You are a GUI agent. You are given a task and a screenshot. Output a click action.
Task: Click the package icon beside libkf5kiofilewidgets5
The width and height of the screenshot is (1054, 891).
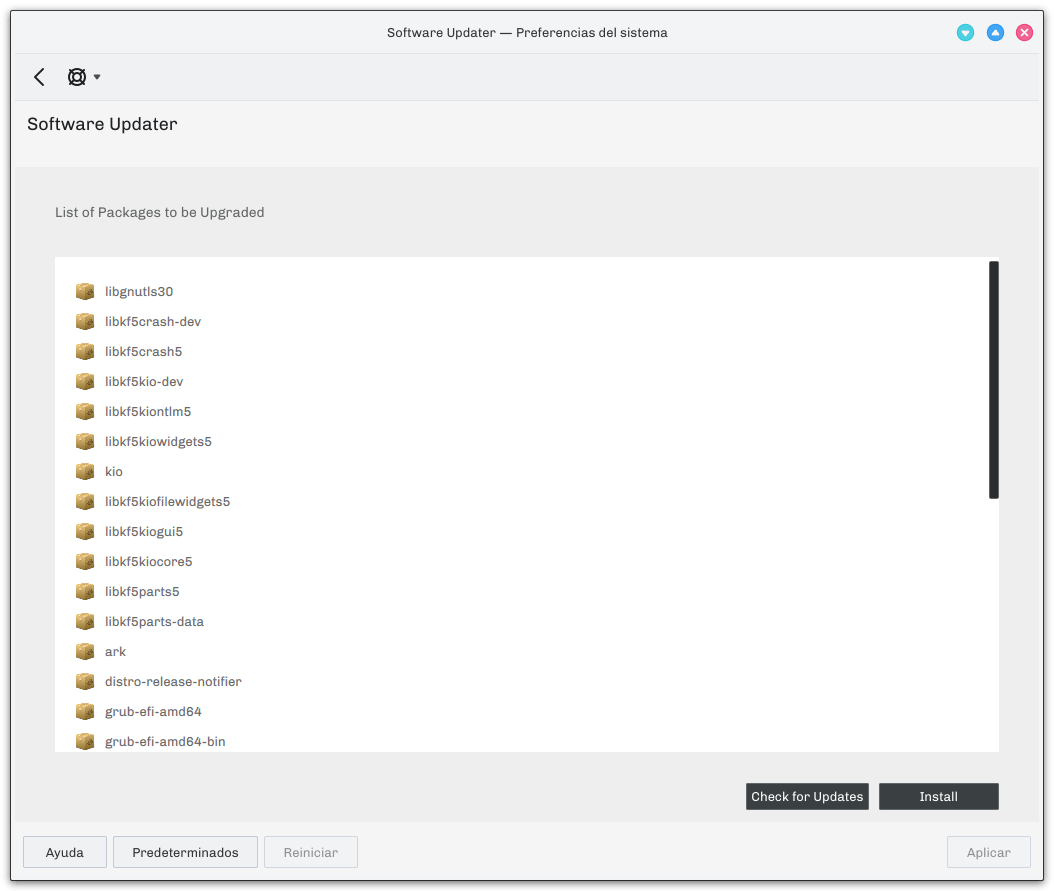pyautogui.click(x=85, y=502)
